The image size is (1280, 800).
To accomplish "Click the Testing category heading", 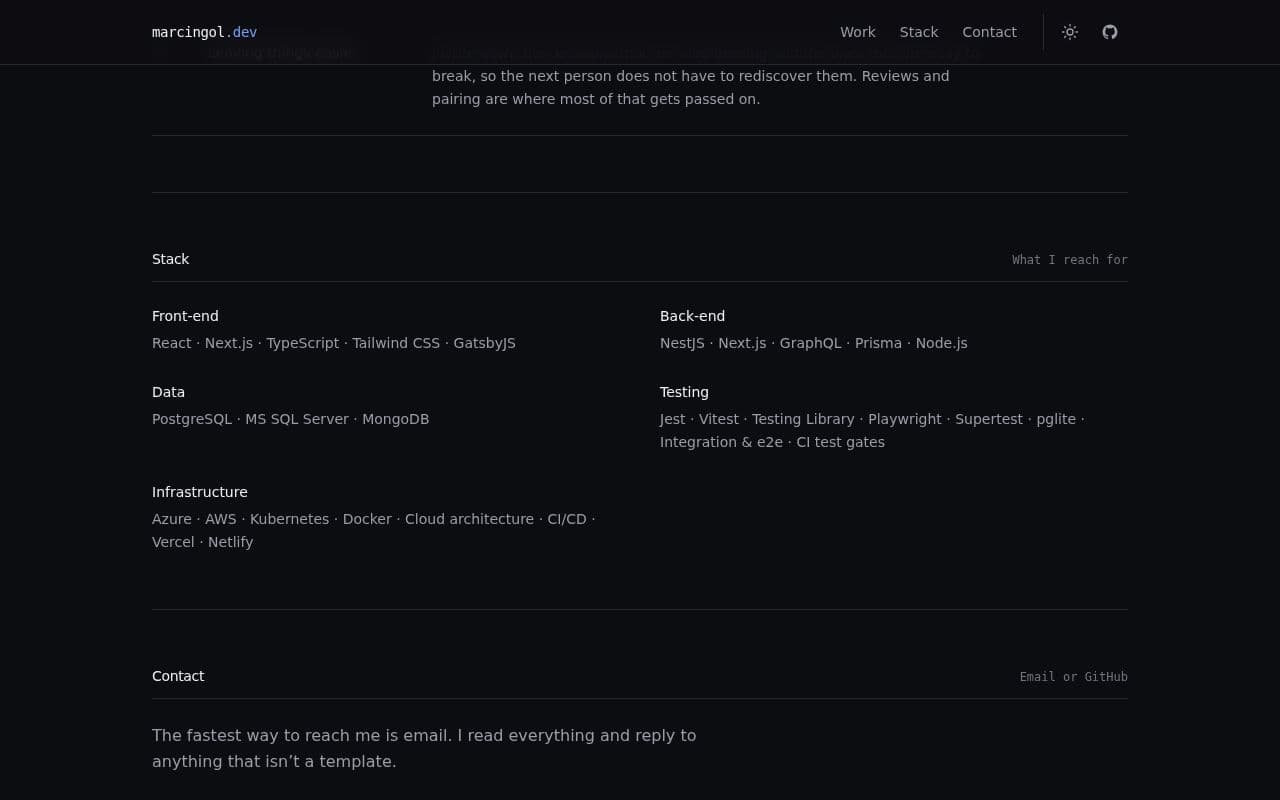I will tap(685, 392).
